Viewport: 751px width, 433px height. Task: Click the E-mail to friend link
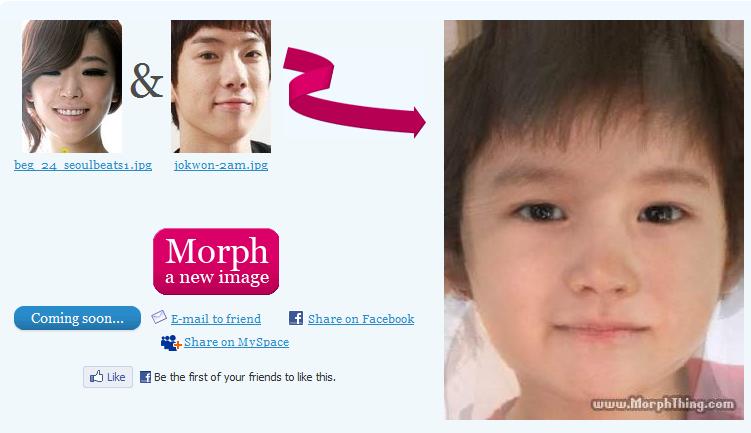216,319
